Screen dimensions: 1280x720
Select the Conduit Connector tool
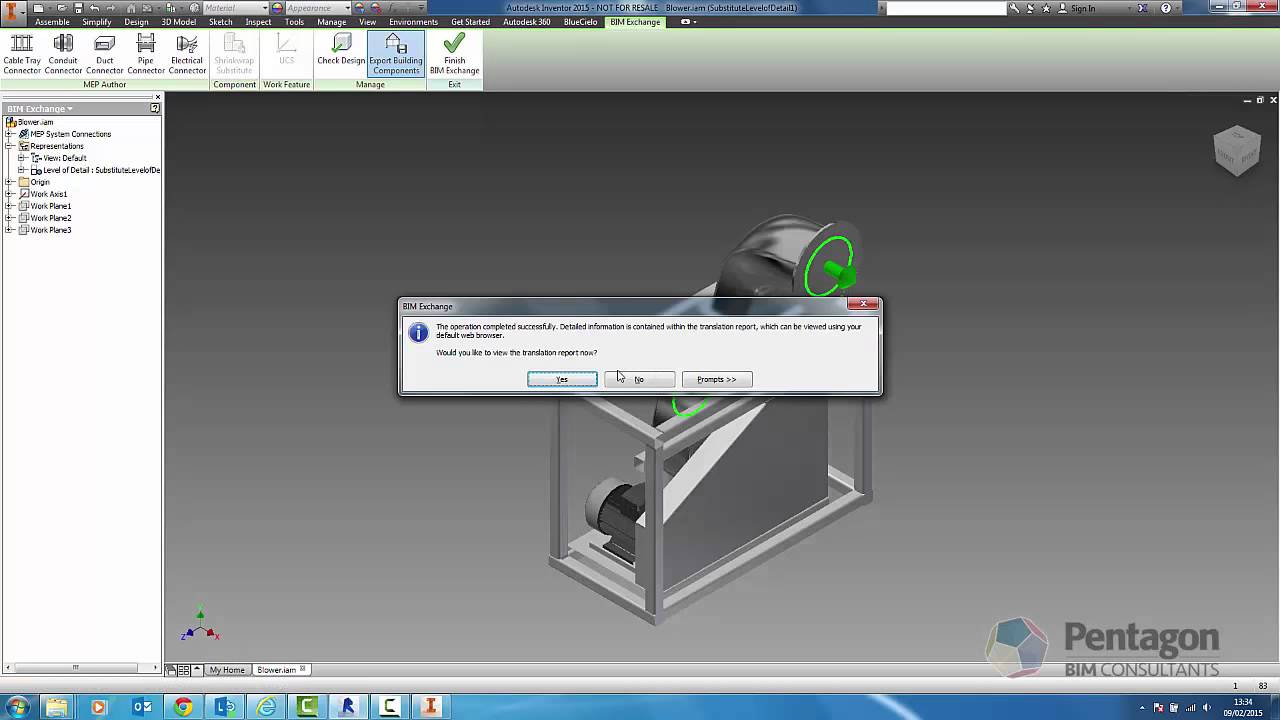click(x=63, y=54)
